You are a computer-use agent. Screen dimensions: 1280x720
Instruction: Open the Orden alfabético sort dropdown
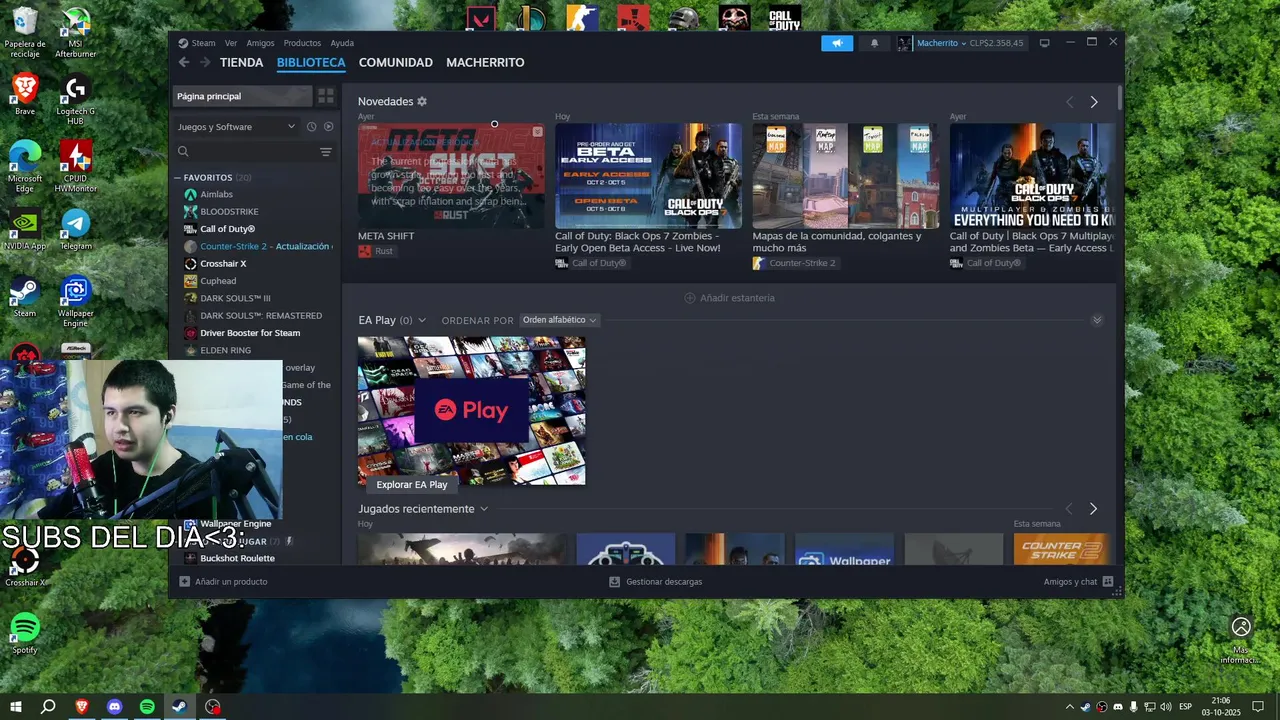pos(559,320)
